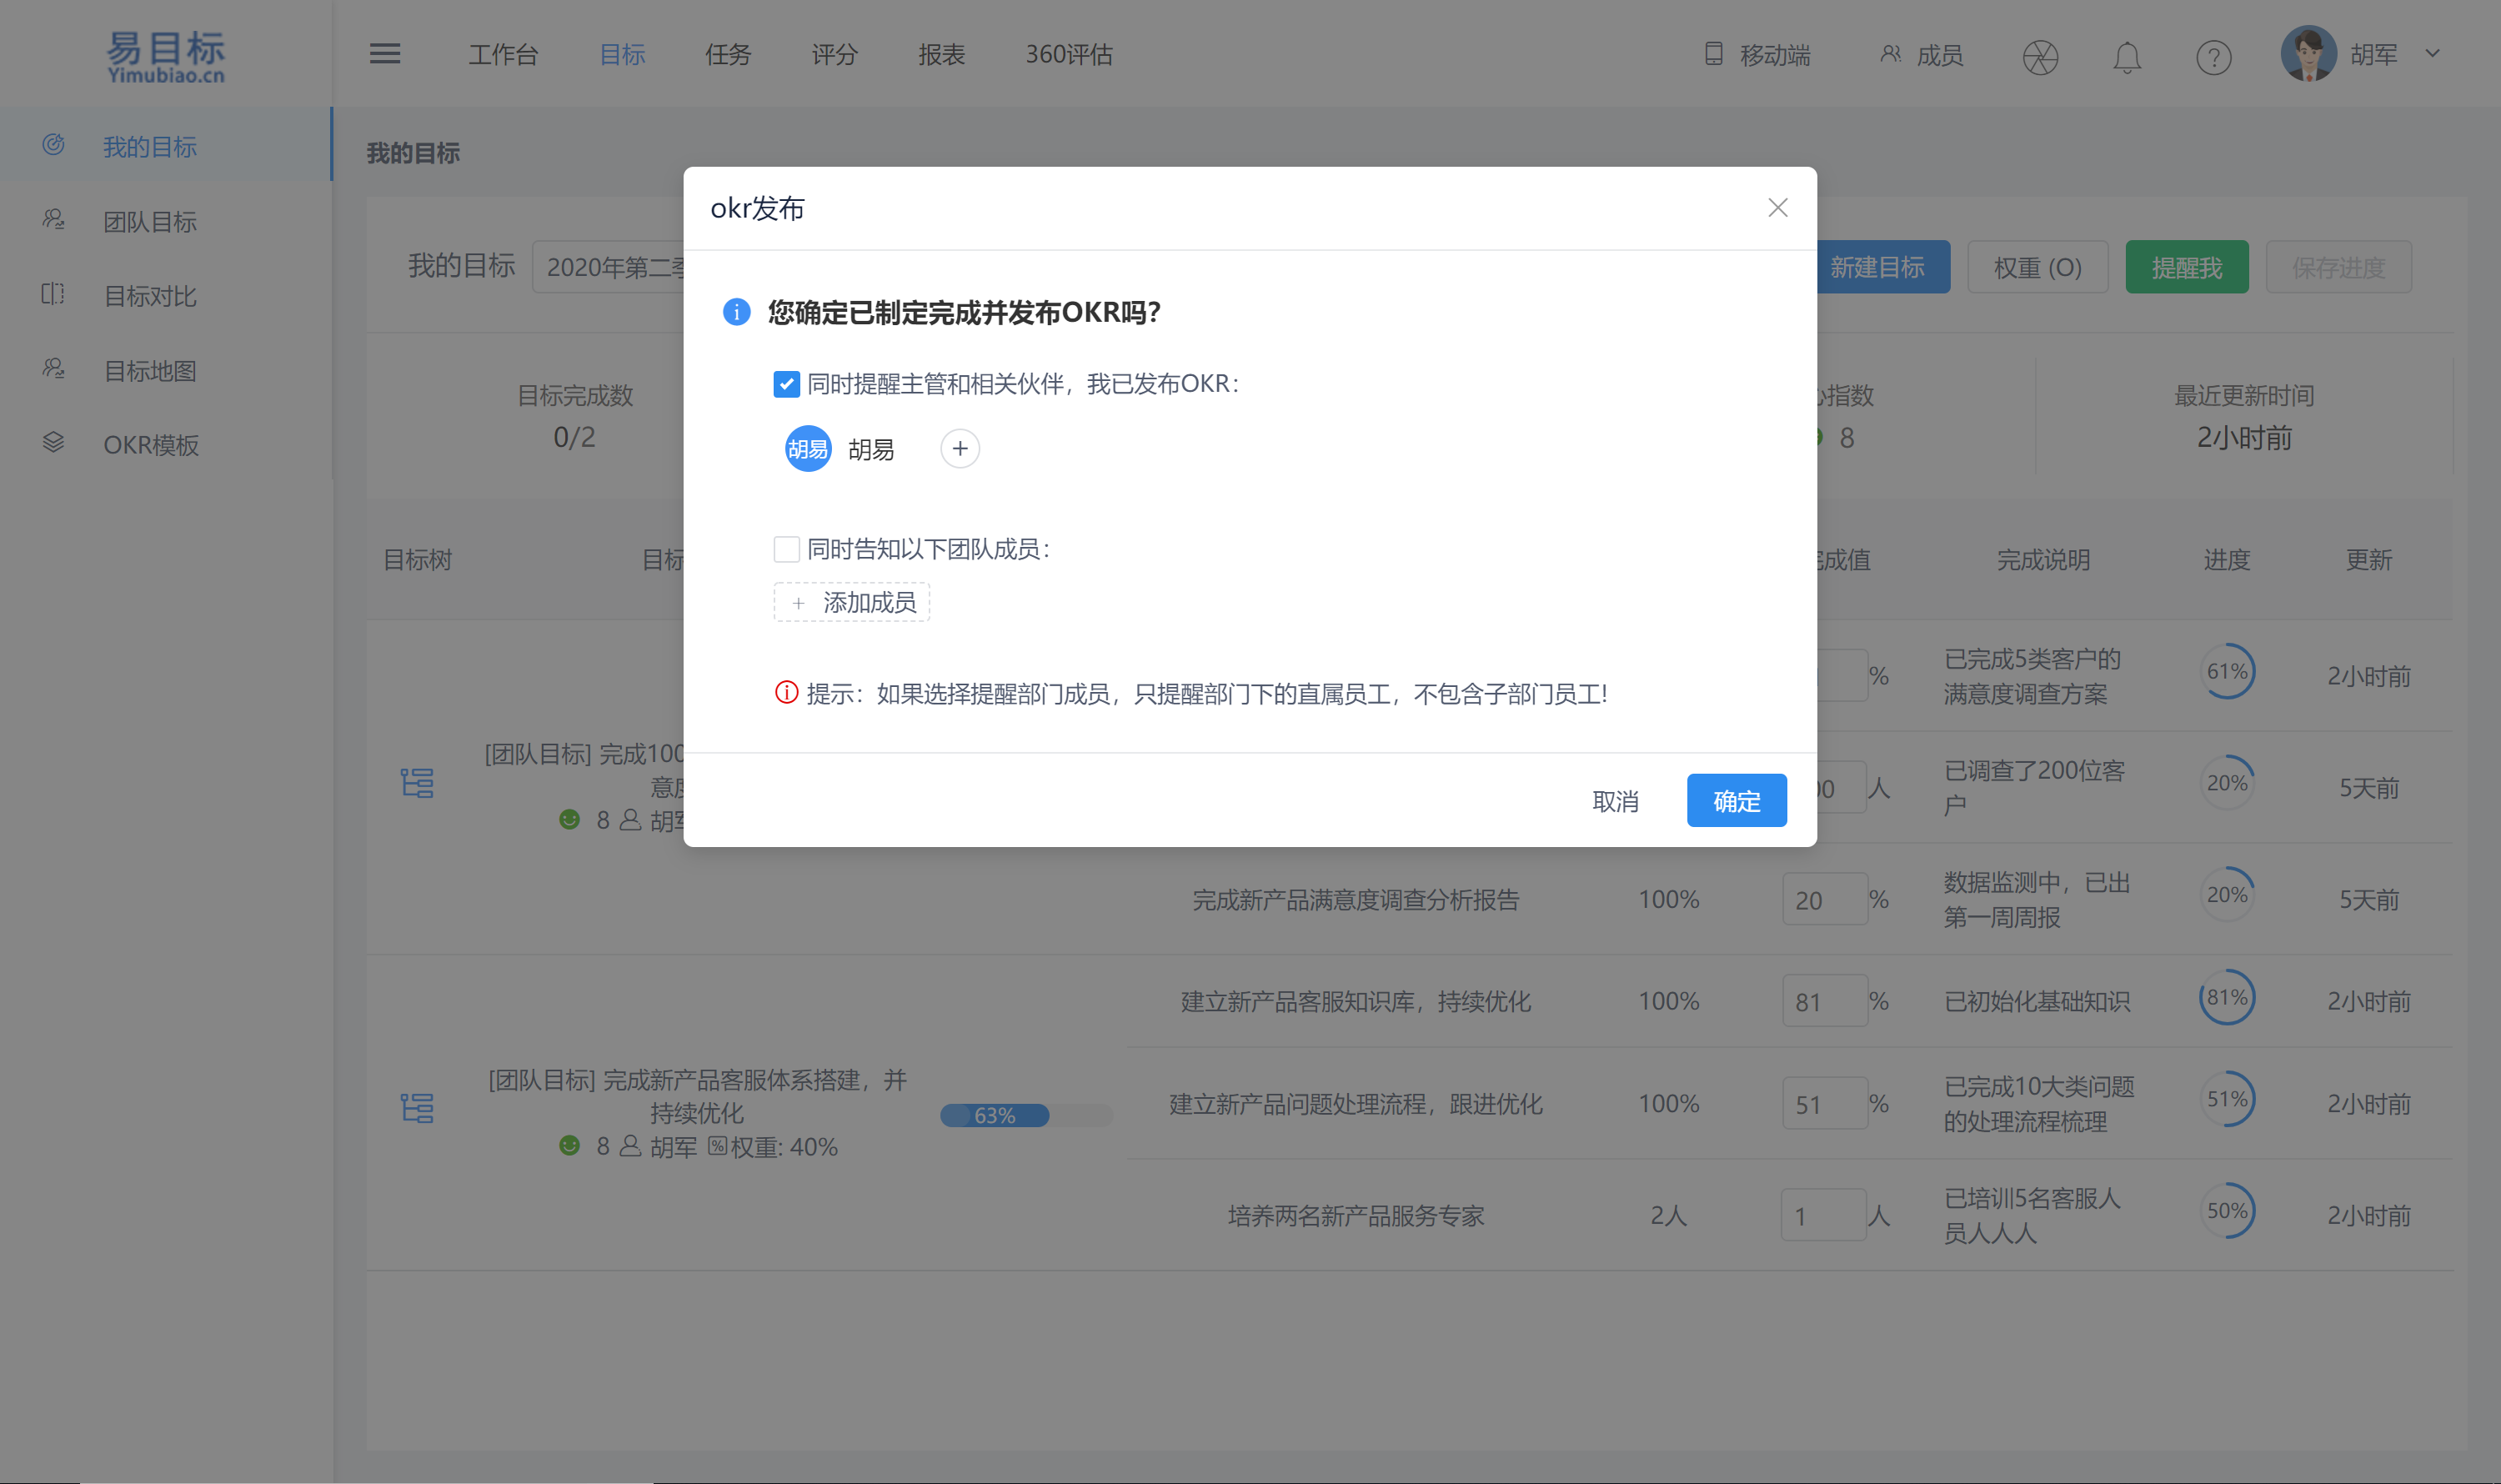Click the 添加成员 dashed button
Screen dimensions: 2501x1484
pos(852,602)
